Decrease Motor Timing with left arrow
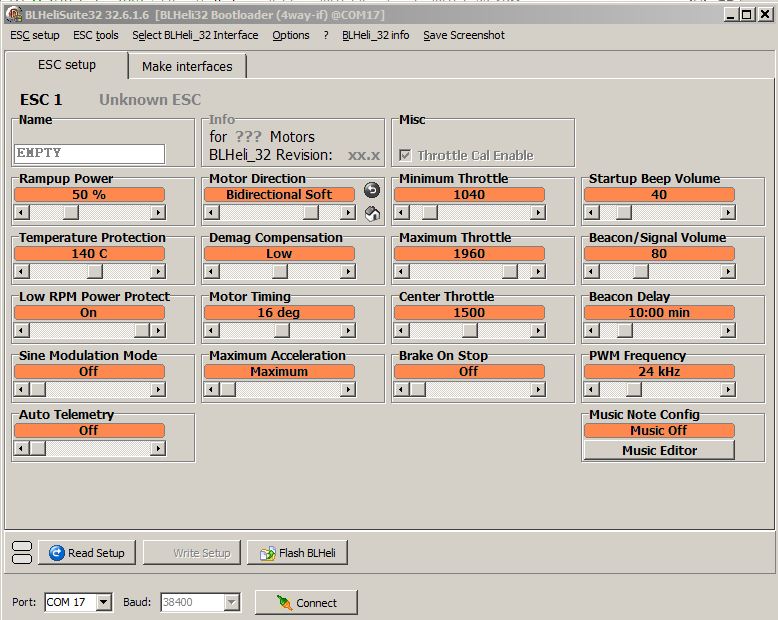The width and height of the screenshot is (778, 620). coord(211,330)
